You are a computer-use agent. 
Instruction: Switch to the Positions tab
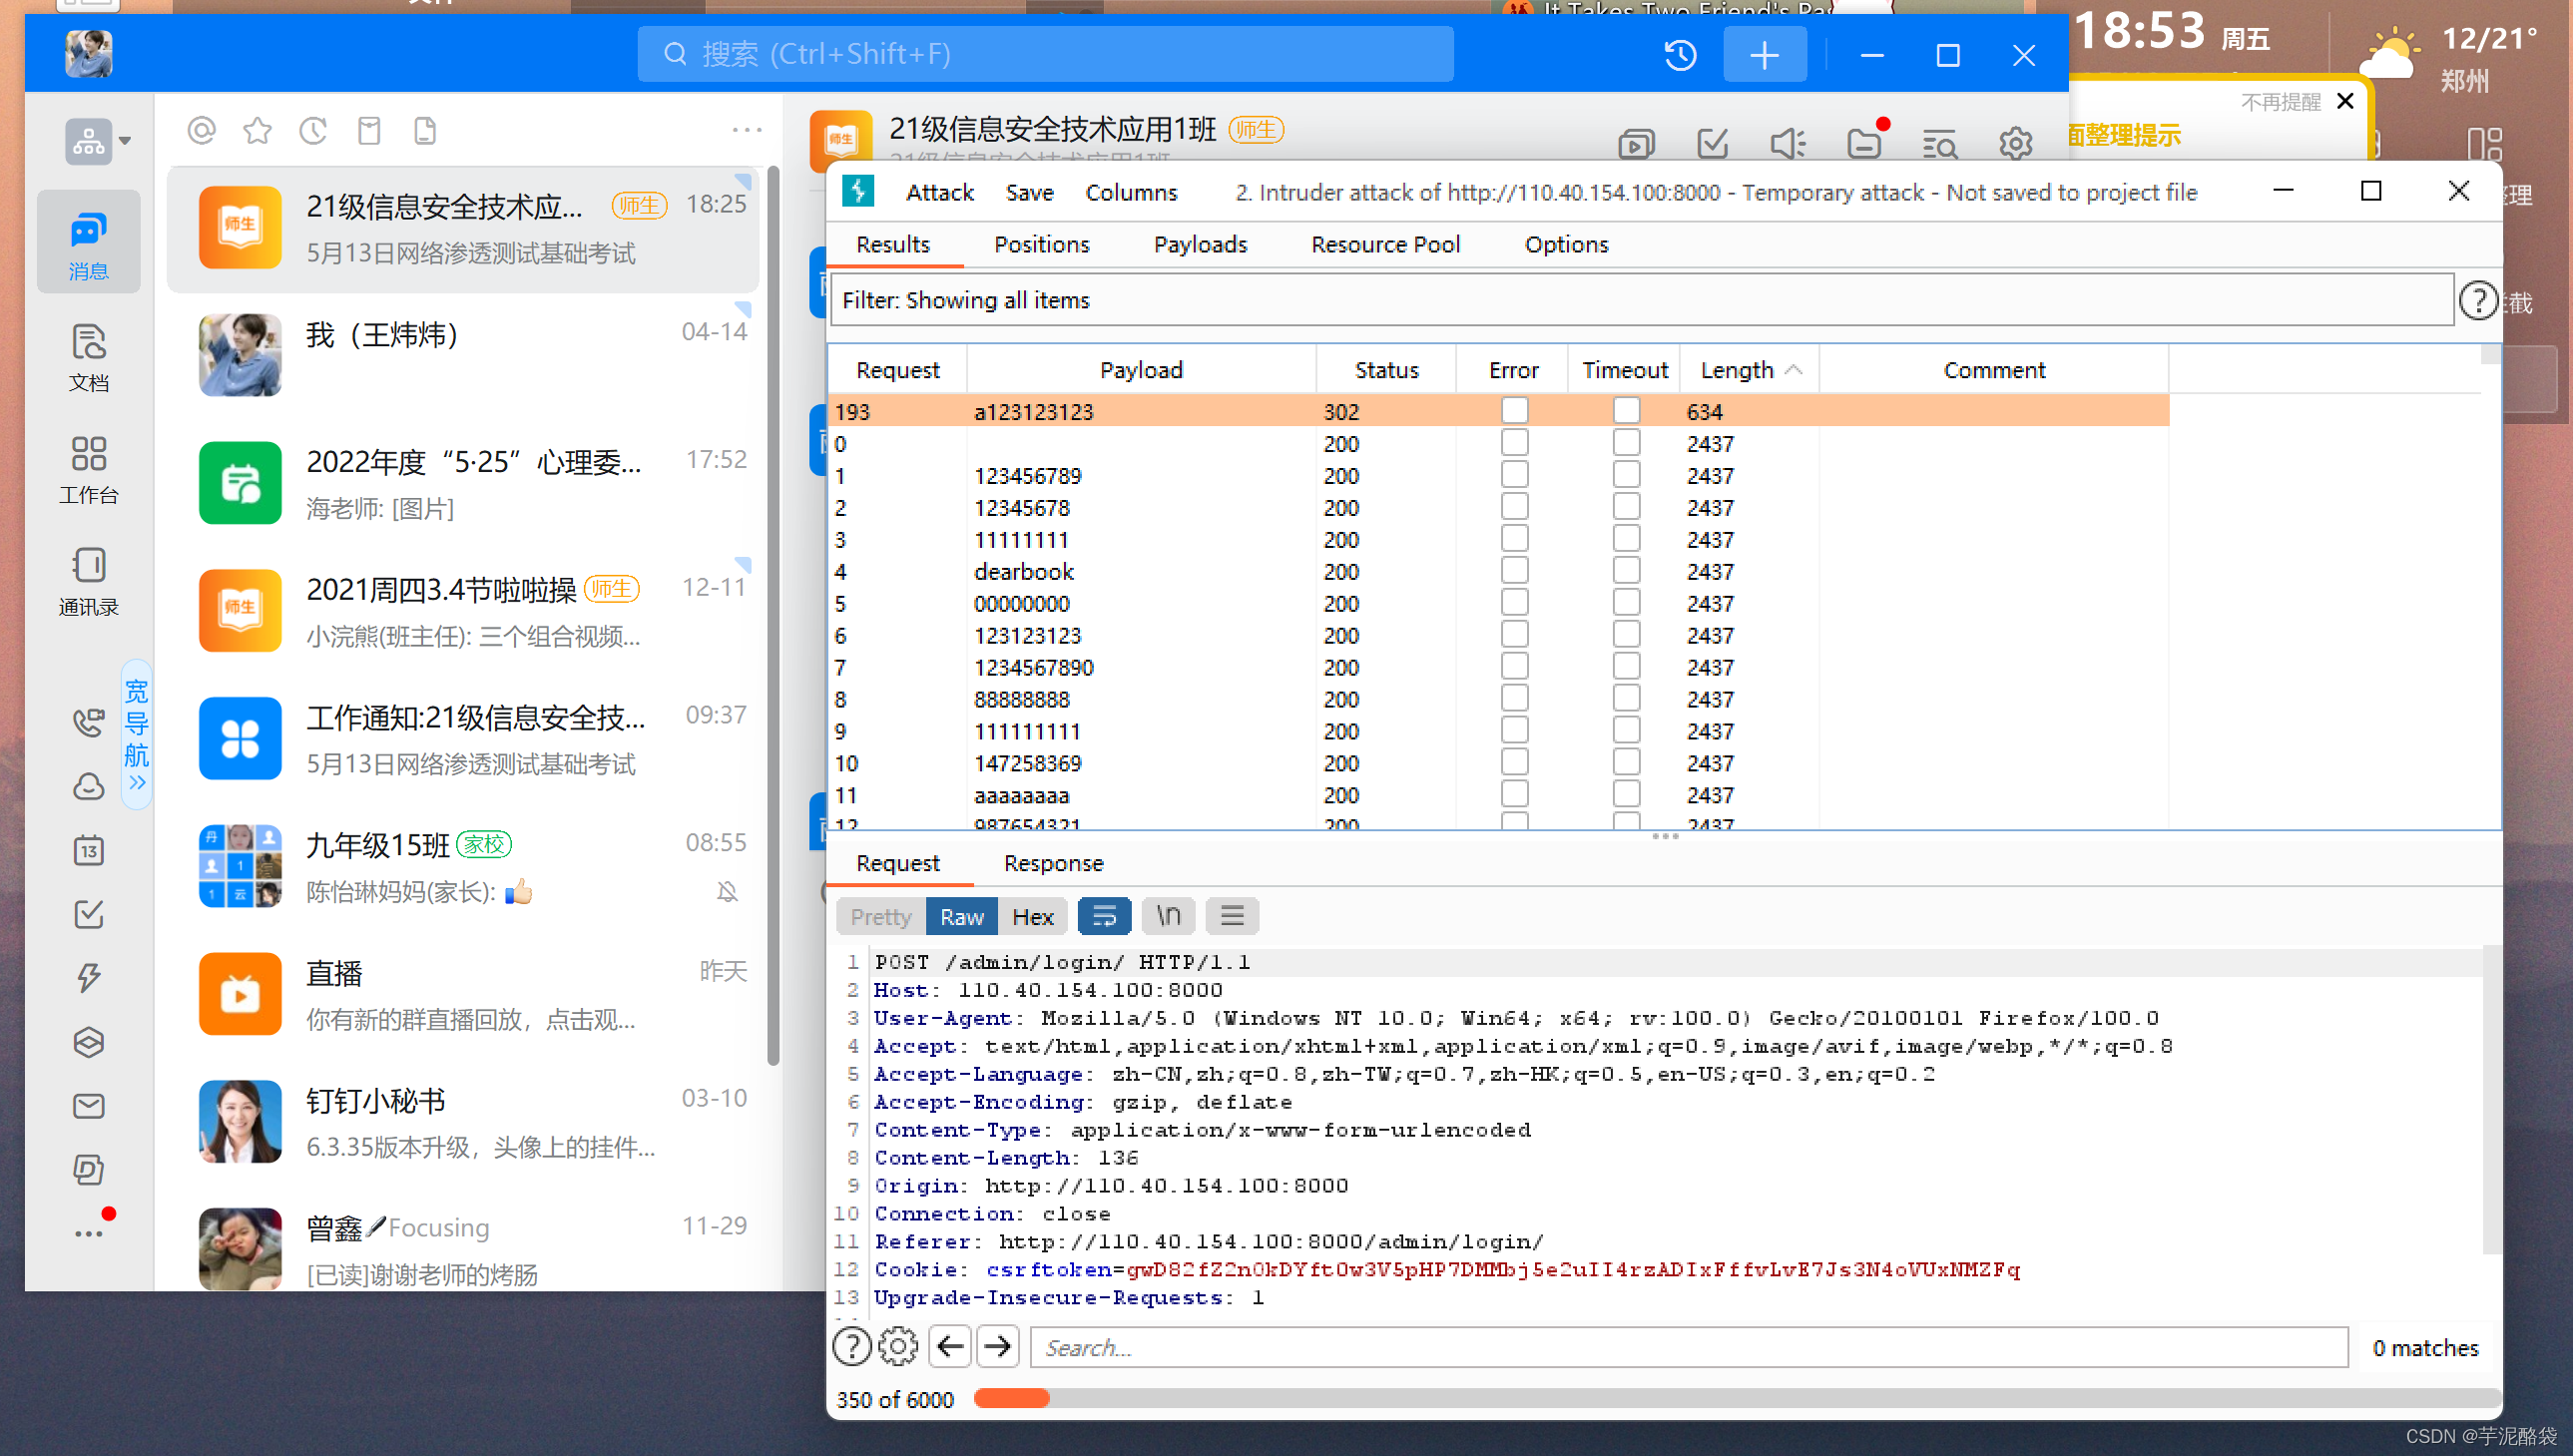point(1041,245)
